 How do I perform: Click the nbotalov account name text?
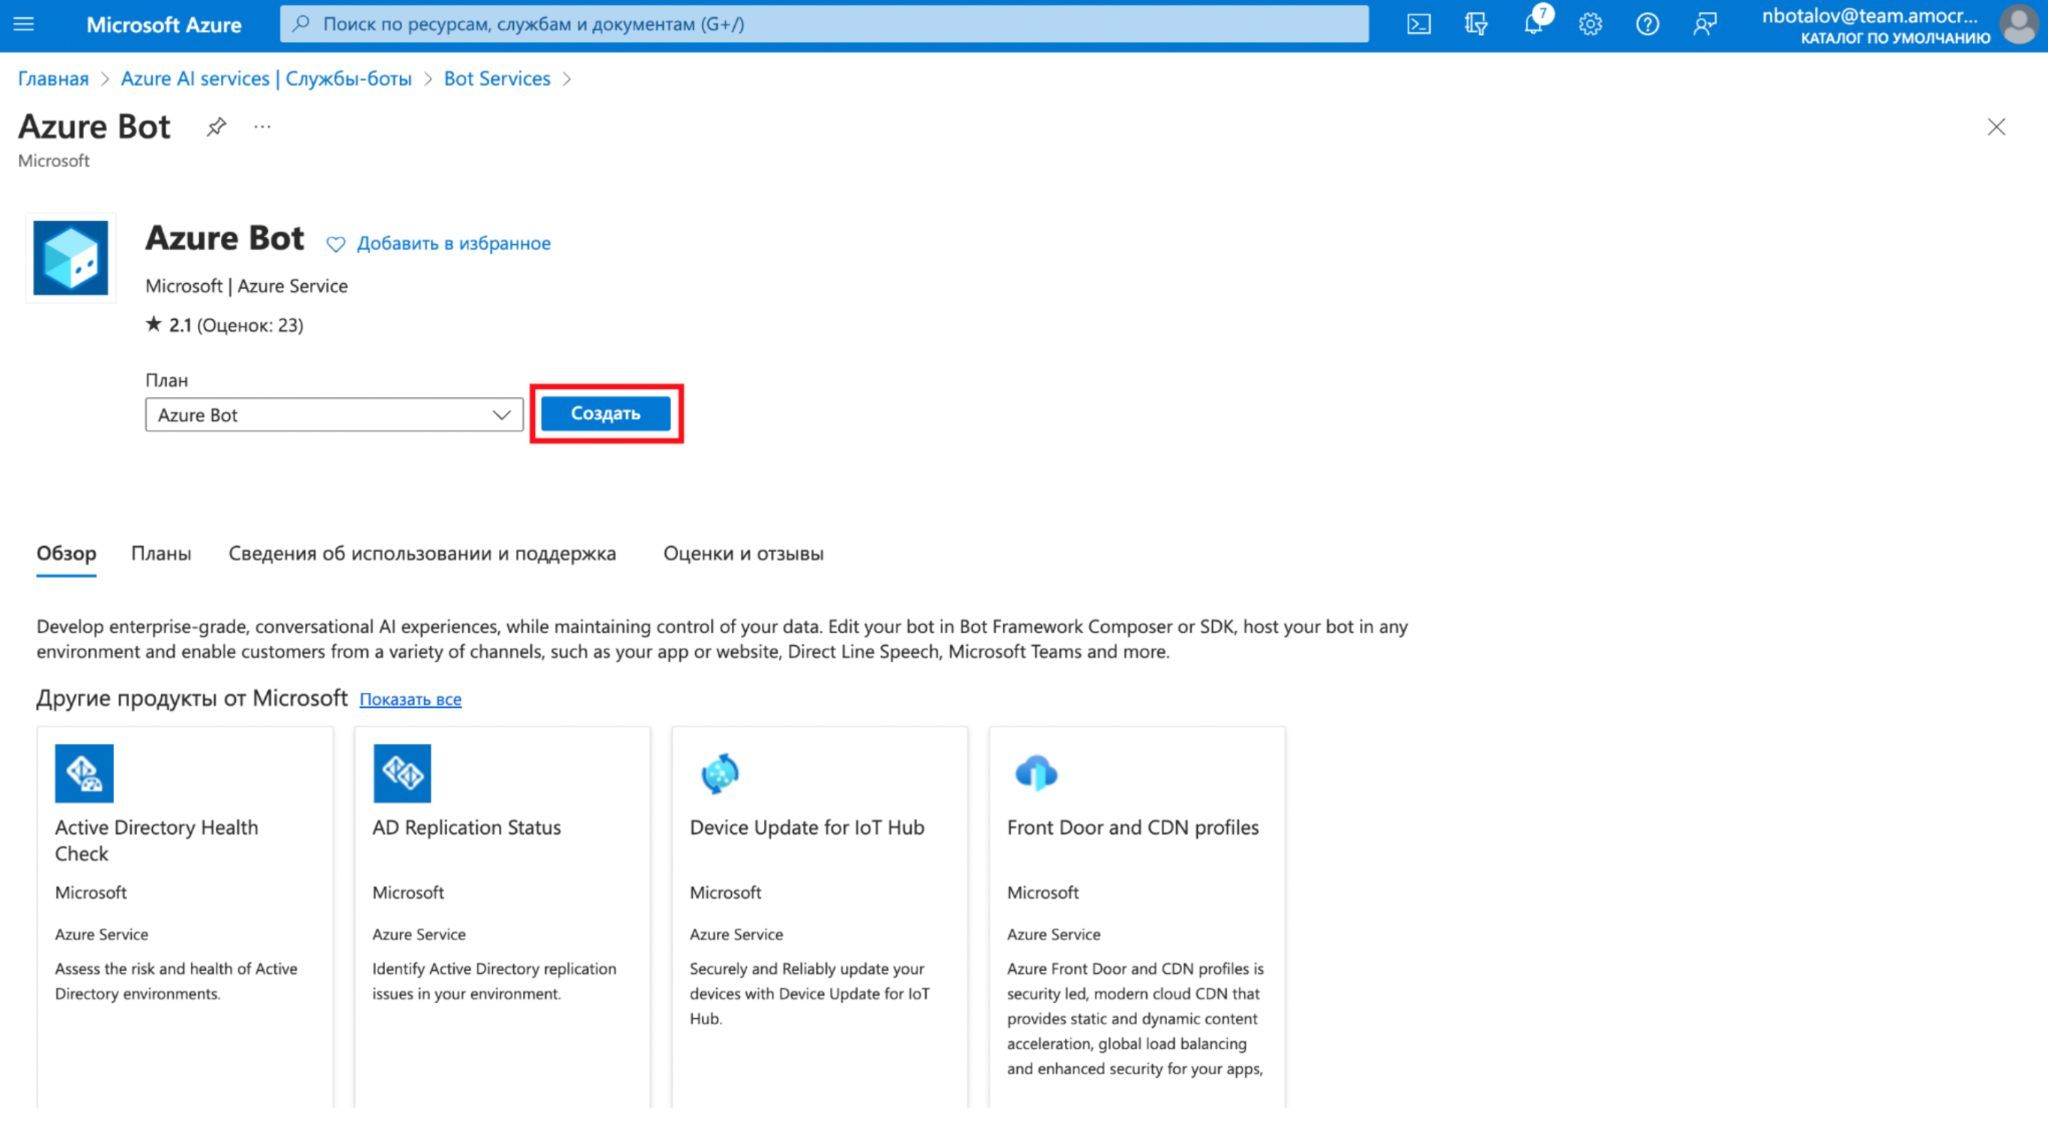click(1870, 15)
